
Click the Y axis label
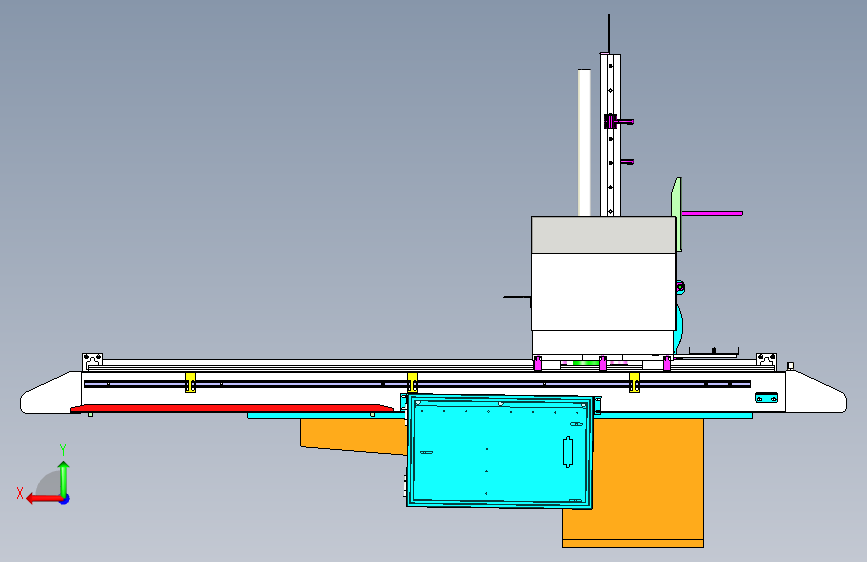point(63,450)
